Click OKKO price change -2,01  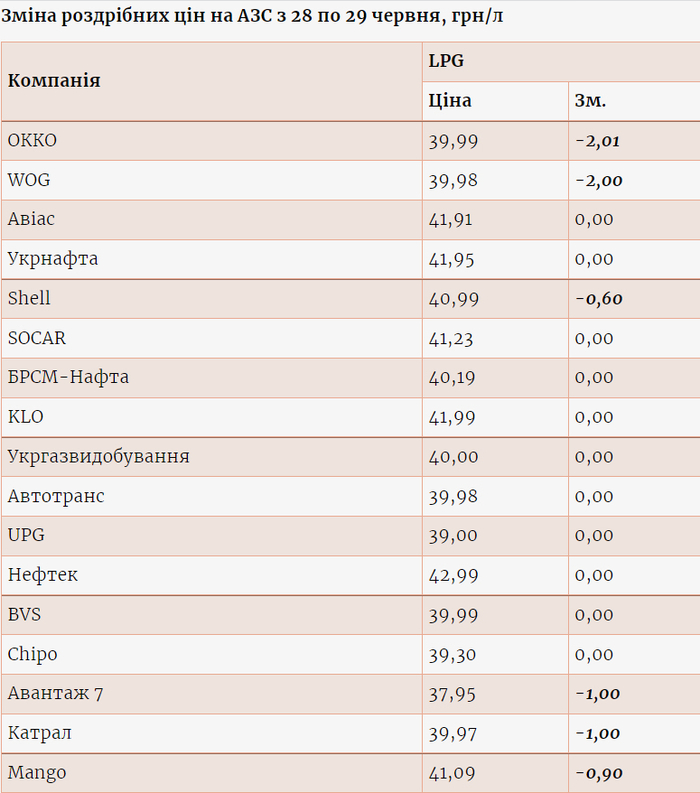pyautogui.click(x=598, y=141)
